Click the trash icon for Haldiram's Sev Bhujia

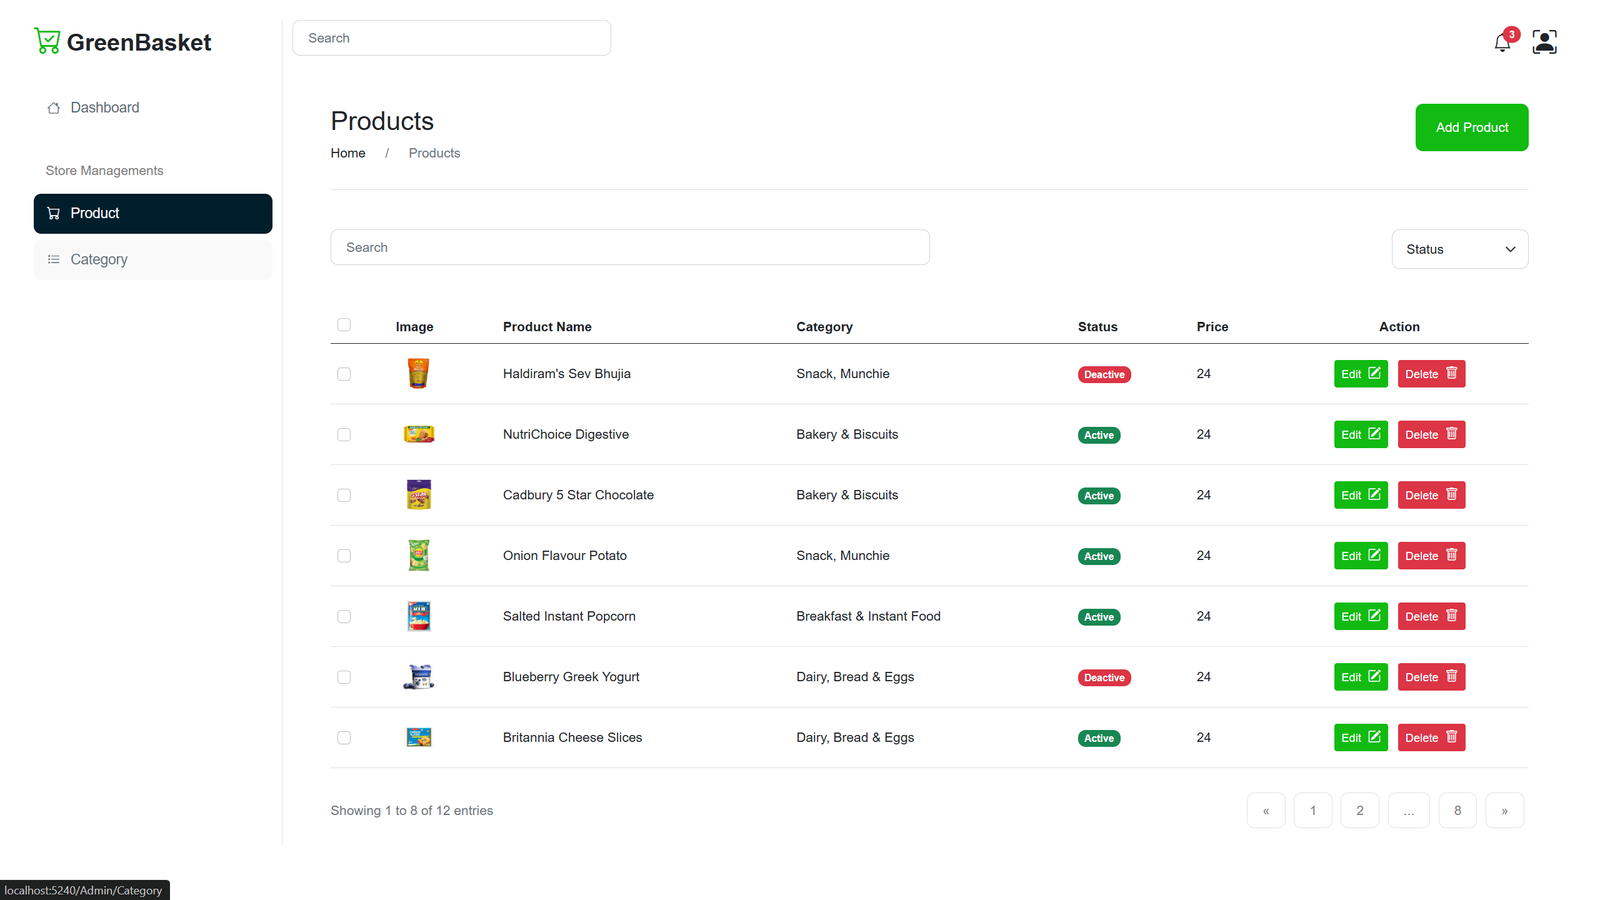[x=1452, y=373]
